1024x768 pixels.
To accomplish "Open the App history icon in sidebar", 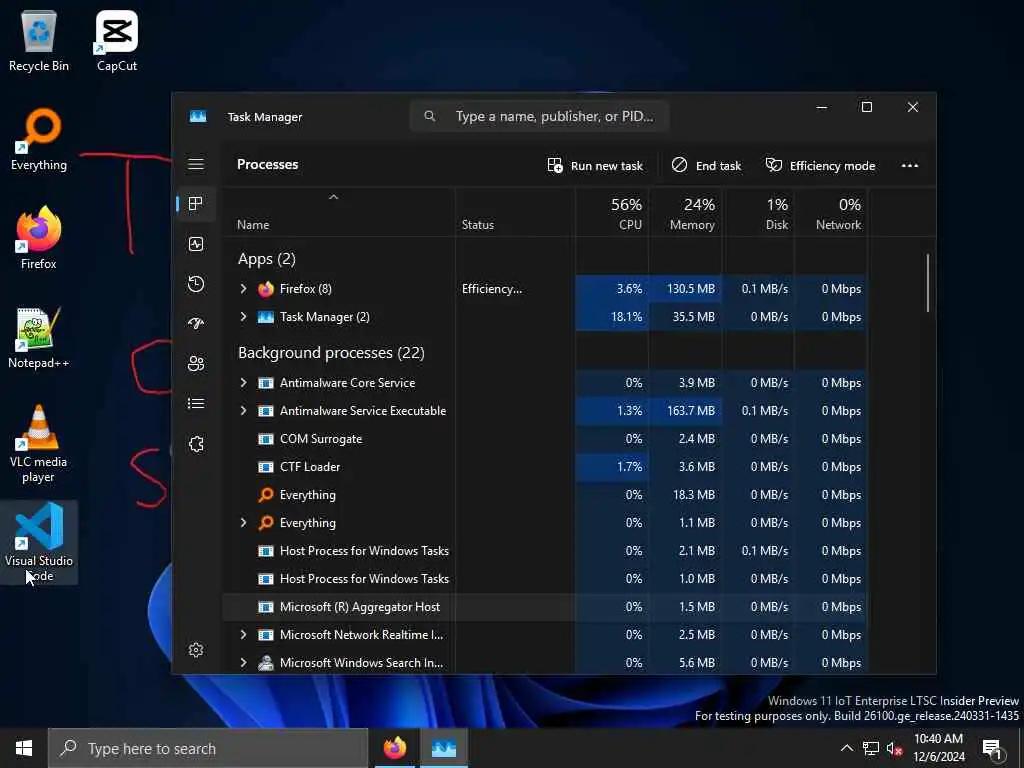I will click(196, 284).
